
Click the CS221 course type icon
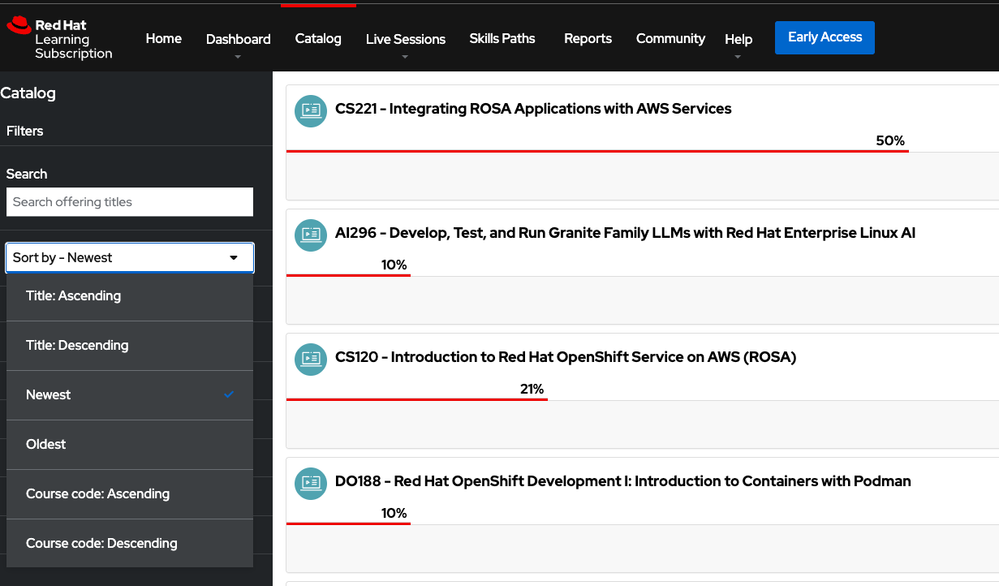tap(311, 110)
